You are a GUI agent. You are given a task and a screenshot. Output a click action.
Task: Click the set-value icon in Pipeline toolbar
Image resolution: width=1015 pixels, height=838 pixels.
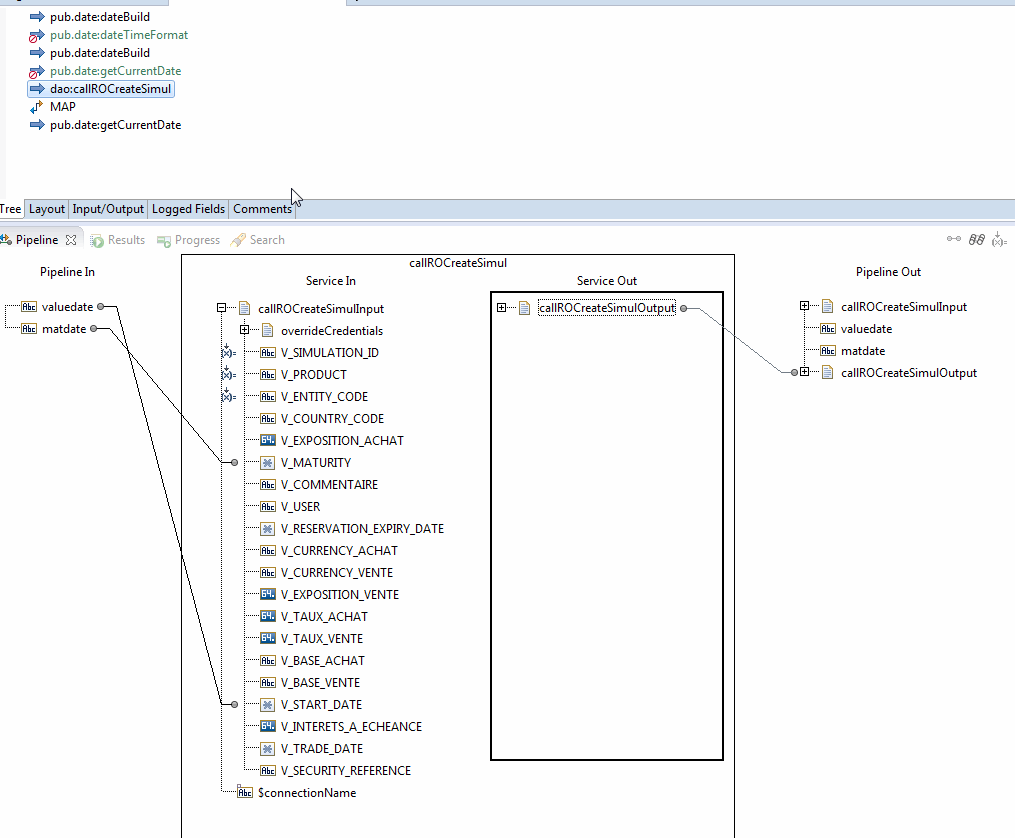(999, 239)
